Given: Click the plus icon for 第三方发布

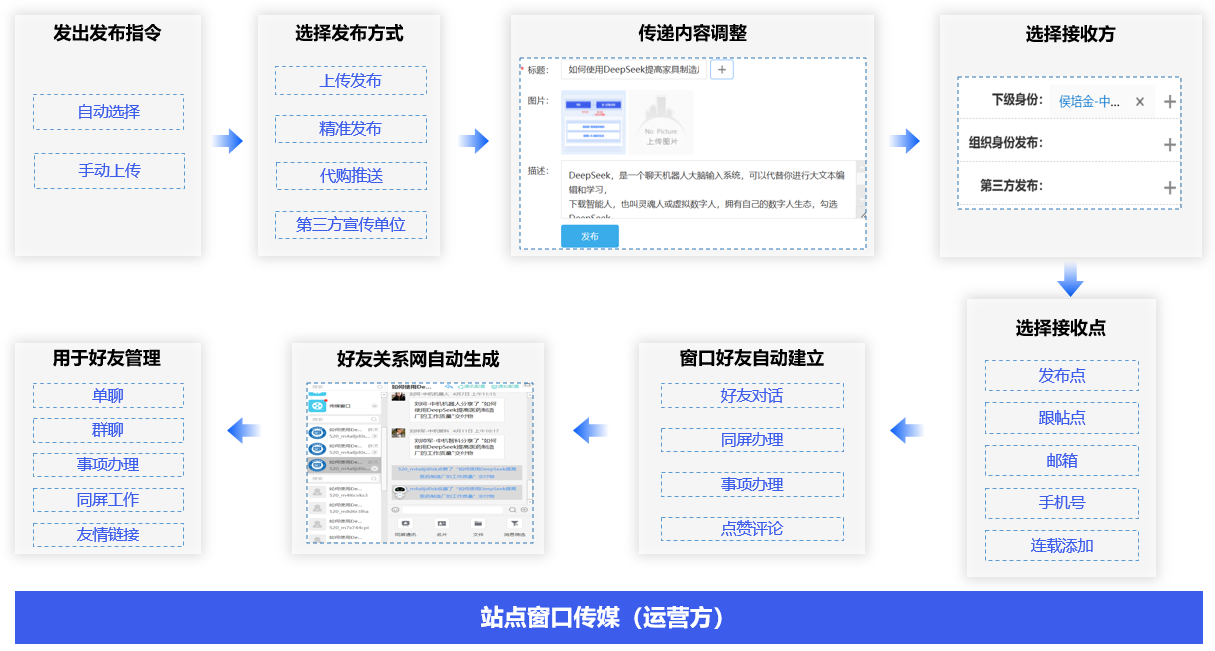Looking at the screenshot, I should tap(1169, 187).
